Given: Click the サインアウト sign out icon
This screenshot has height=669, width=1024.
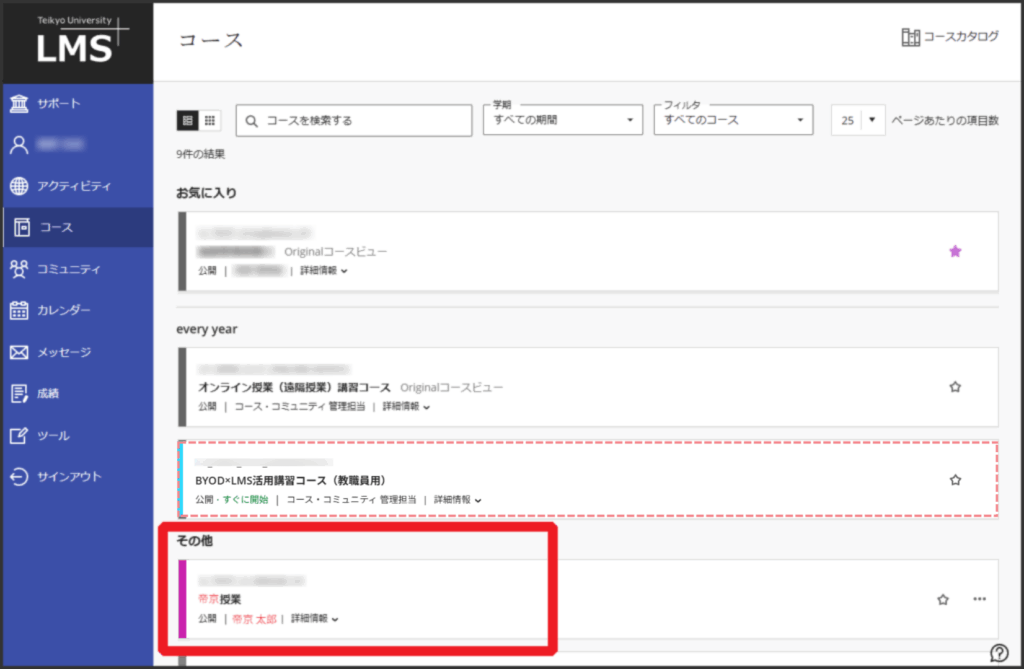Looking at the screenshot, I should pos(19,477).
